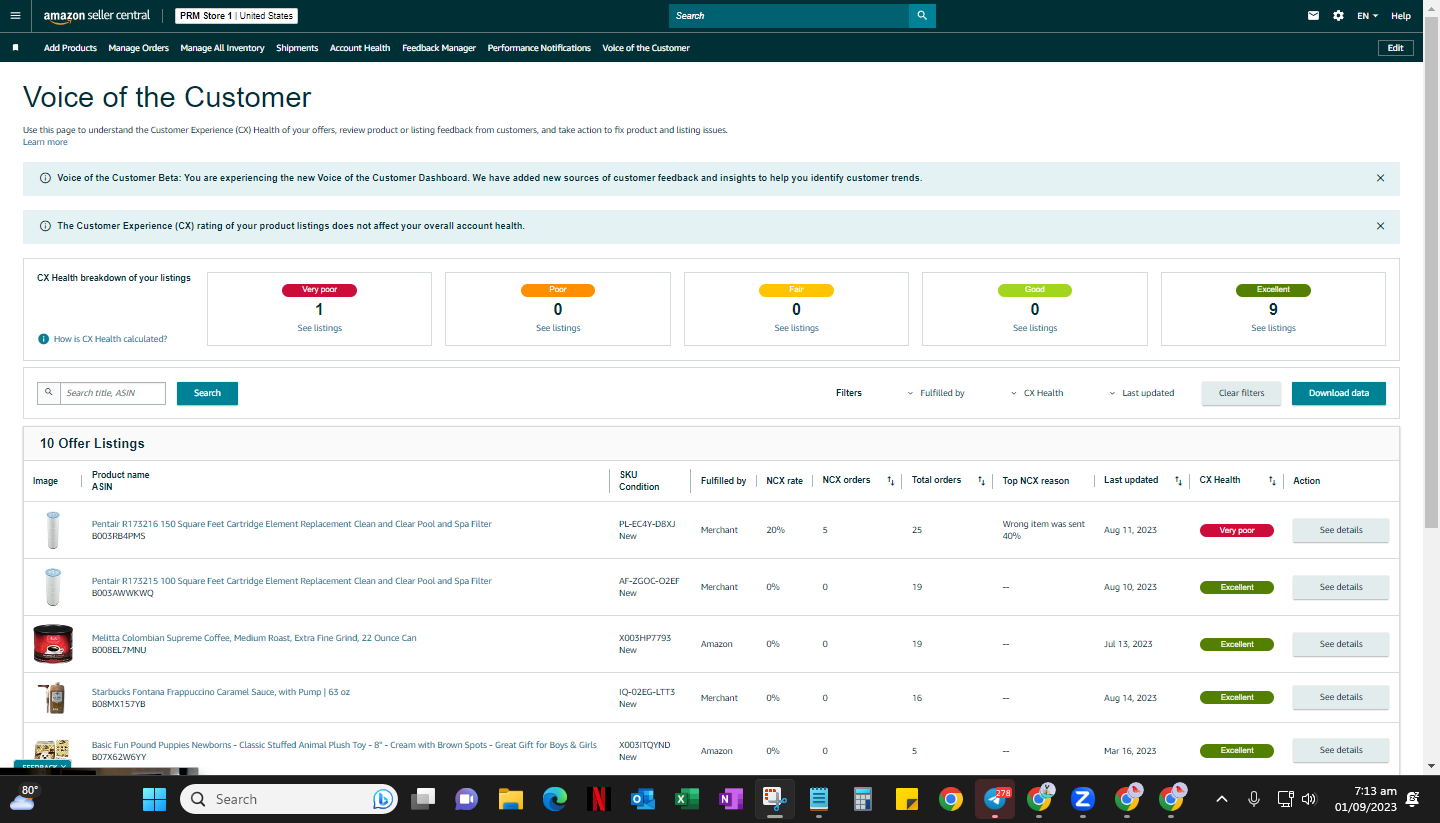
Task: Open the Learn more link
Action: tap(45, 142)
